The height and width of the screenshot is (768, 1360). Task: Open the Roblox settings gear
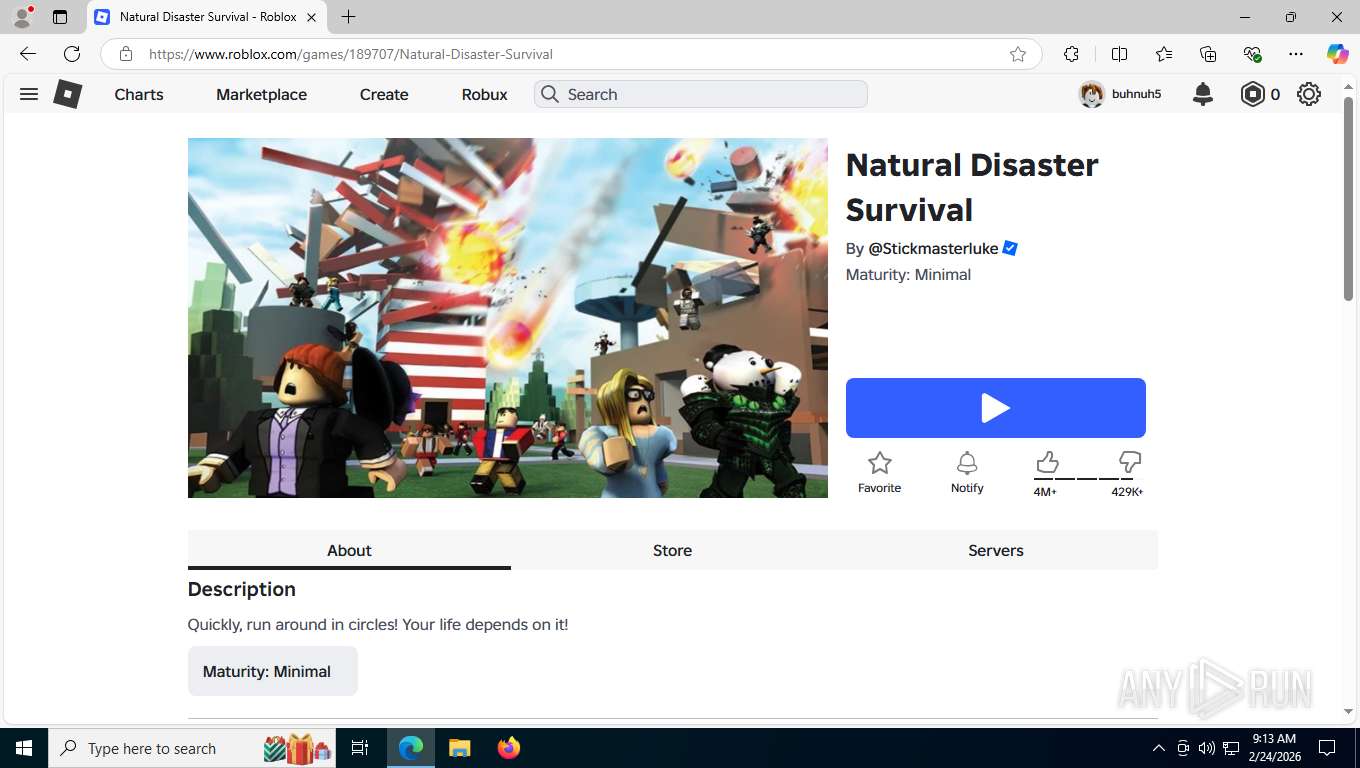pos(1308,94)
